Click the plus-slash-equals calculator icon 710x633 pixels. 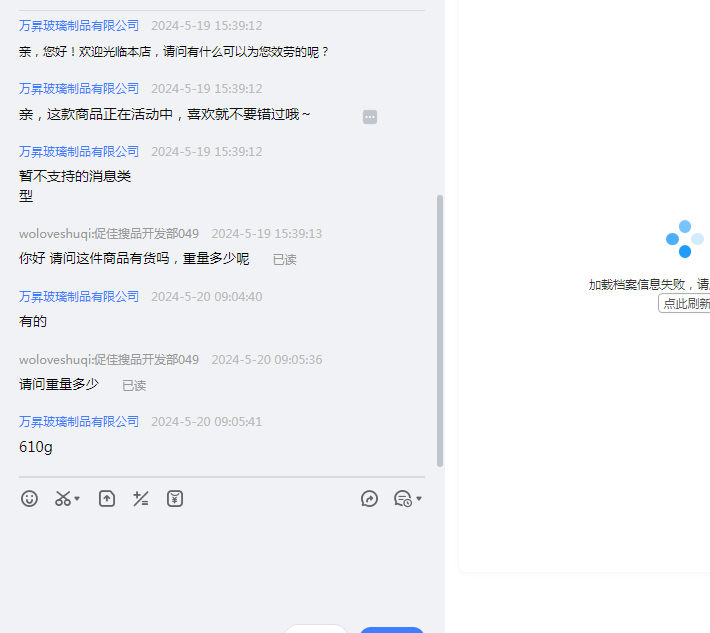pos(141,498)
